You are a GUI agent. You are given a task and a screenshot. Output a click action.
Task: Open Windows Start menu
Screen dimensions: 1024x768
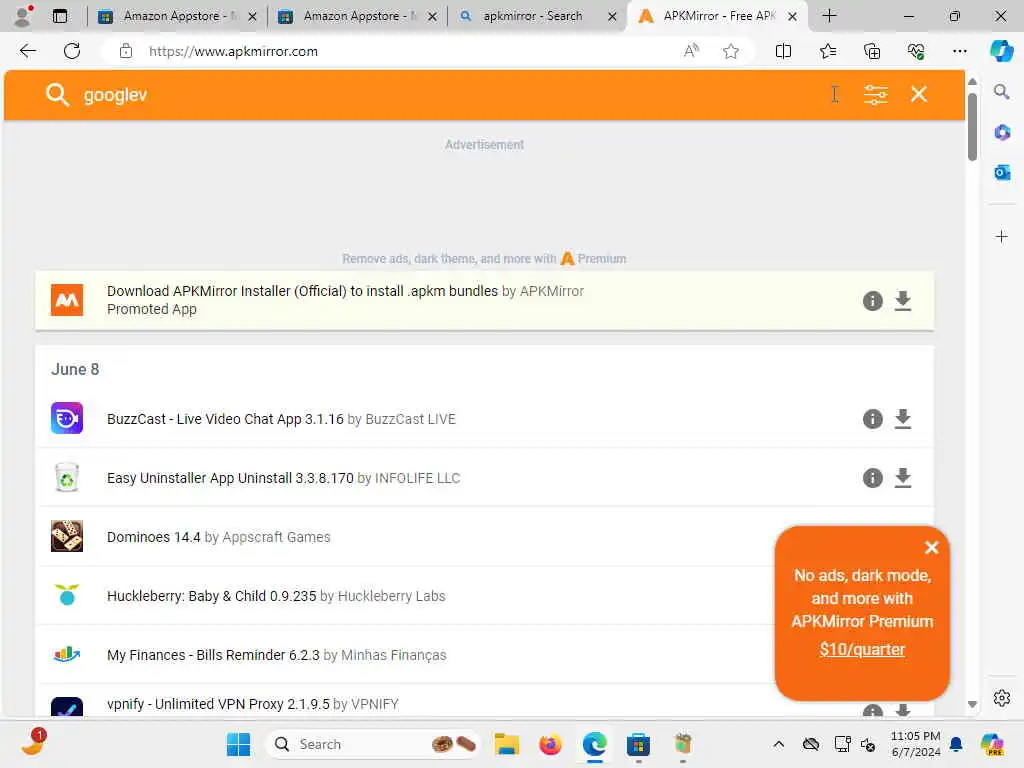(x=238, y=744)
